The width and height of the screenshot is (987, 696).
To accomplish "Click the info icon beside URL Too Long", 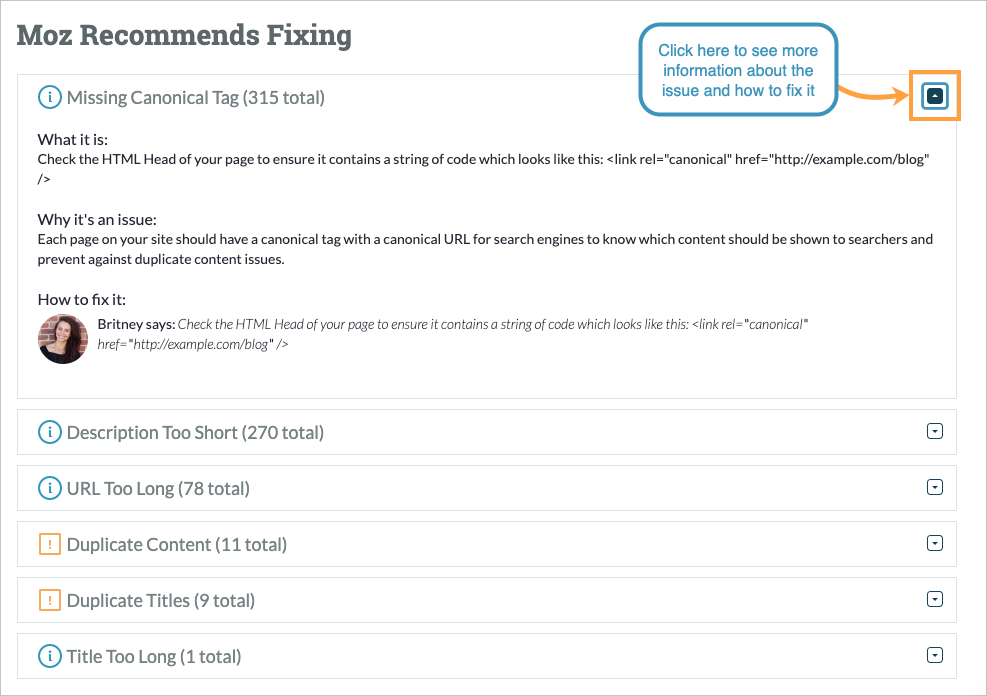I will [49, 488].
